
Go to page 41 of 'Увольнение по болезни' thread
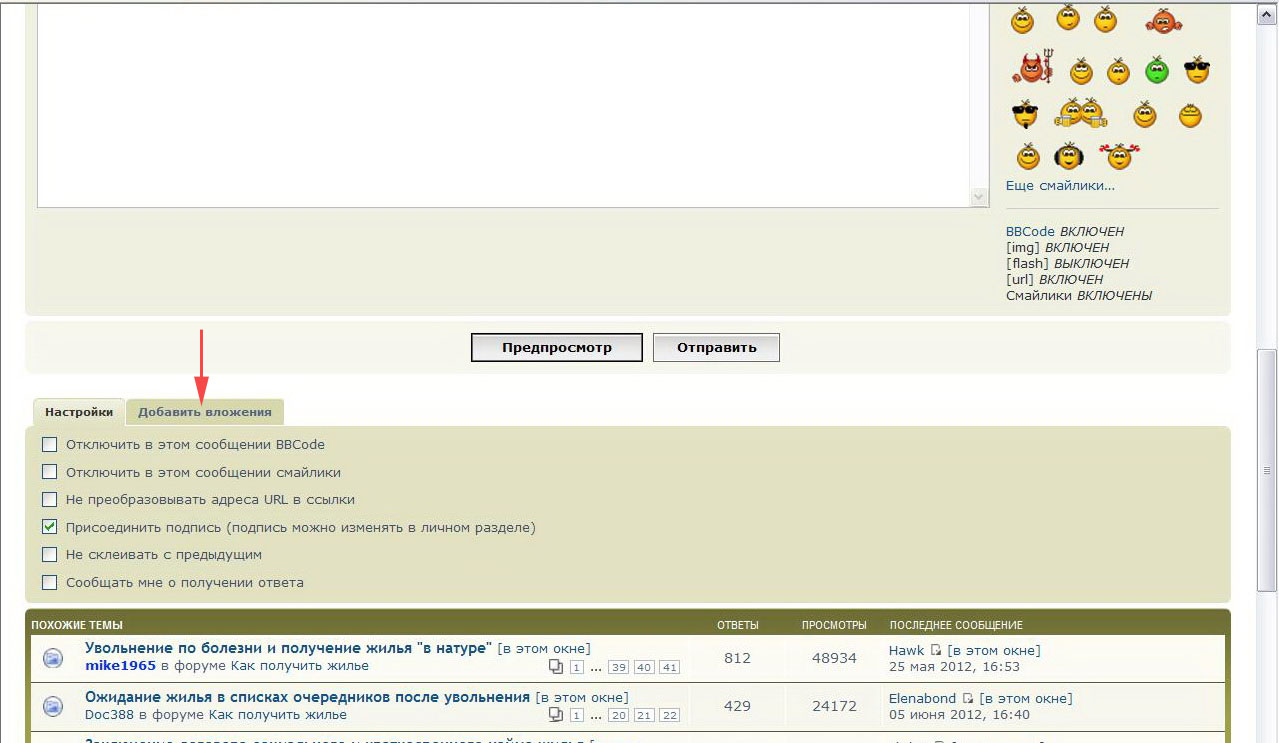point(670,667)
